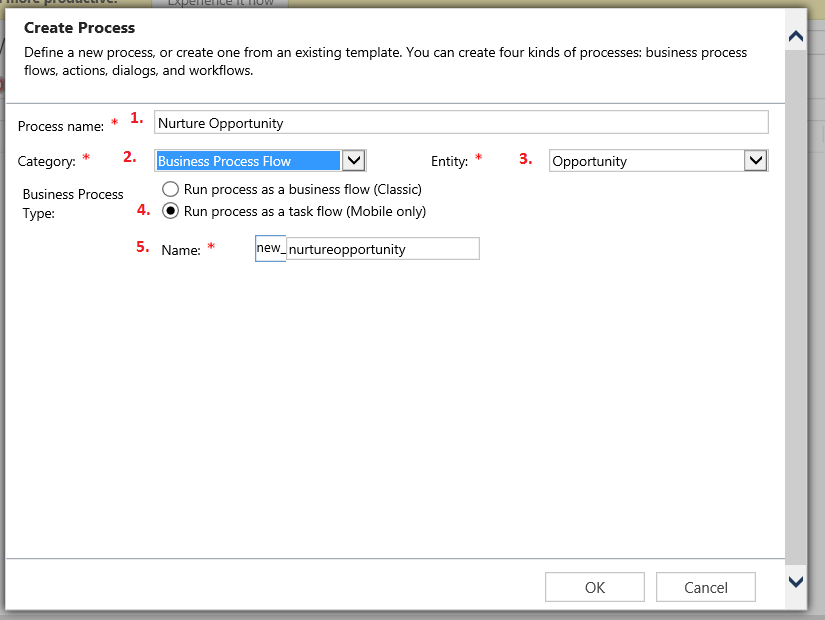Click the Opportunity value in Entity box
825x620 pixels.
pyautogui.click(x=645, y=161)
